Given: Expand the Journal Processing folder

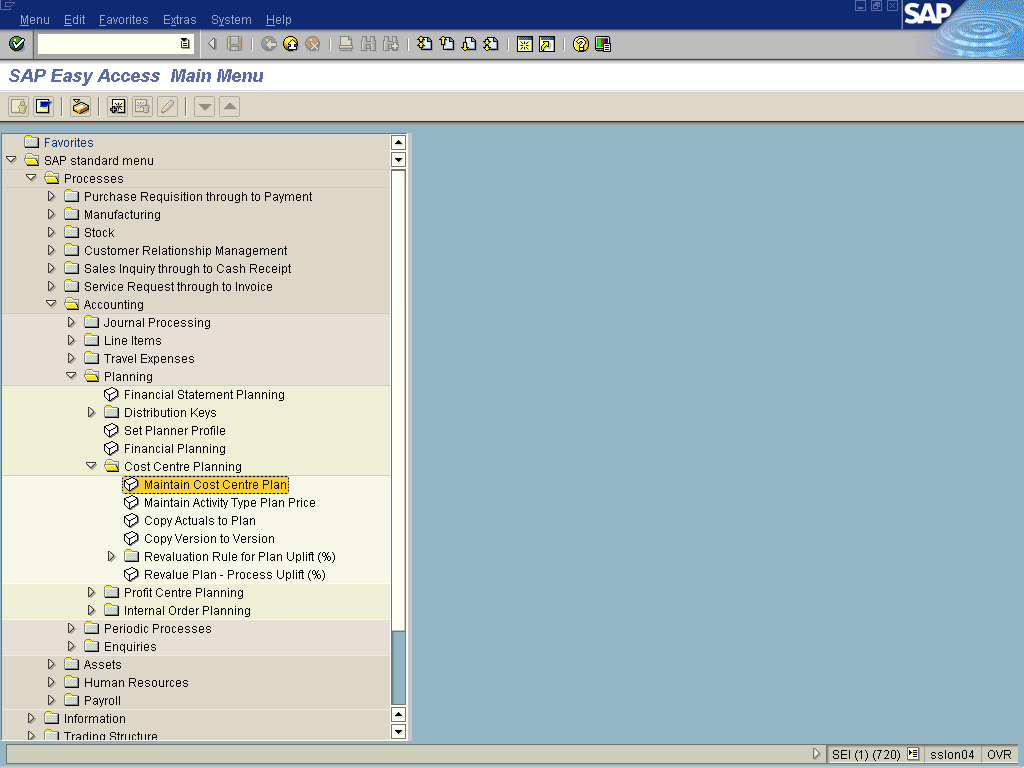Looking at the screenshot, I should tap(71, 322).
